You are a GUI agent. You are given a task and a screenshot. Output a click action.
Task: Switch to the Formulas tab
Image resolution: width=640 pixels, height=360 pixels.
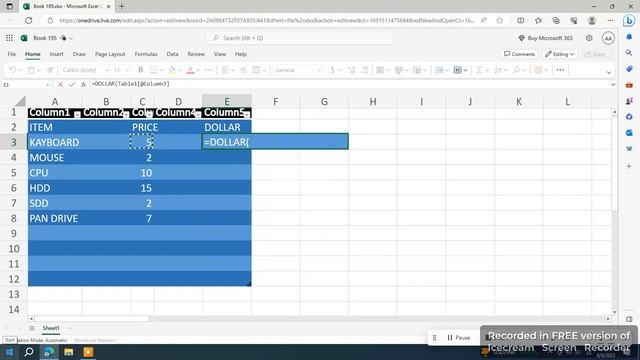pyautogui.click(x=146, y=54)
